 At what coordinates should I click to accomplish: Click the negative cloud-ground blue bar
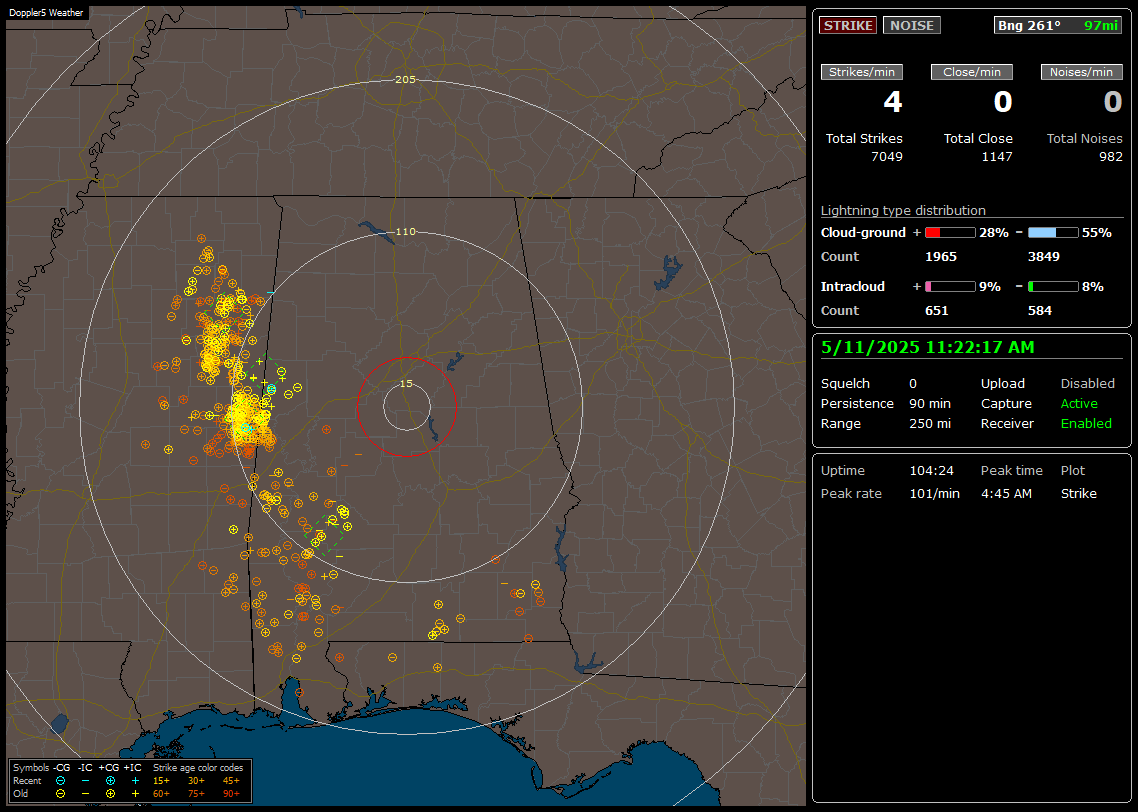(1053, 233)
